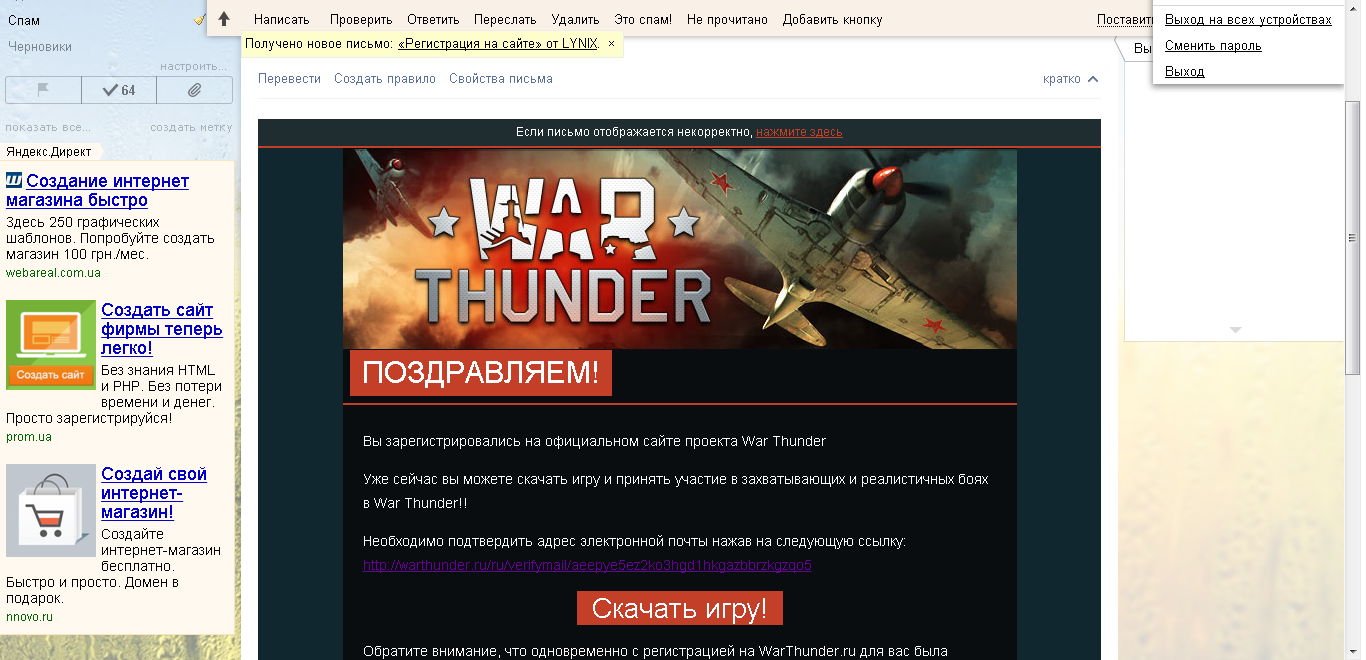Close the new mail notification popup

point(612,44)
